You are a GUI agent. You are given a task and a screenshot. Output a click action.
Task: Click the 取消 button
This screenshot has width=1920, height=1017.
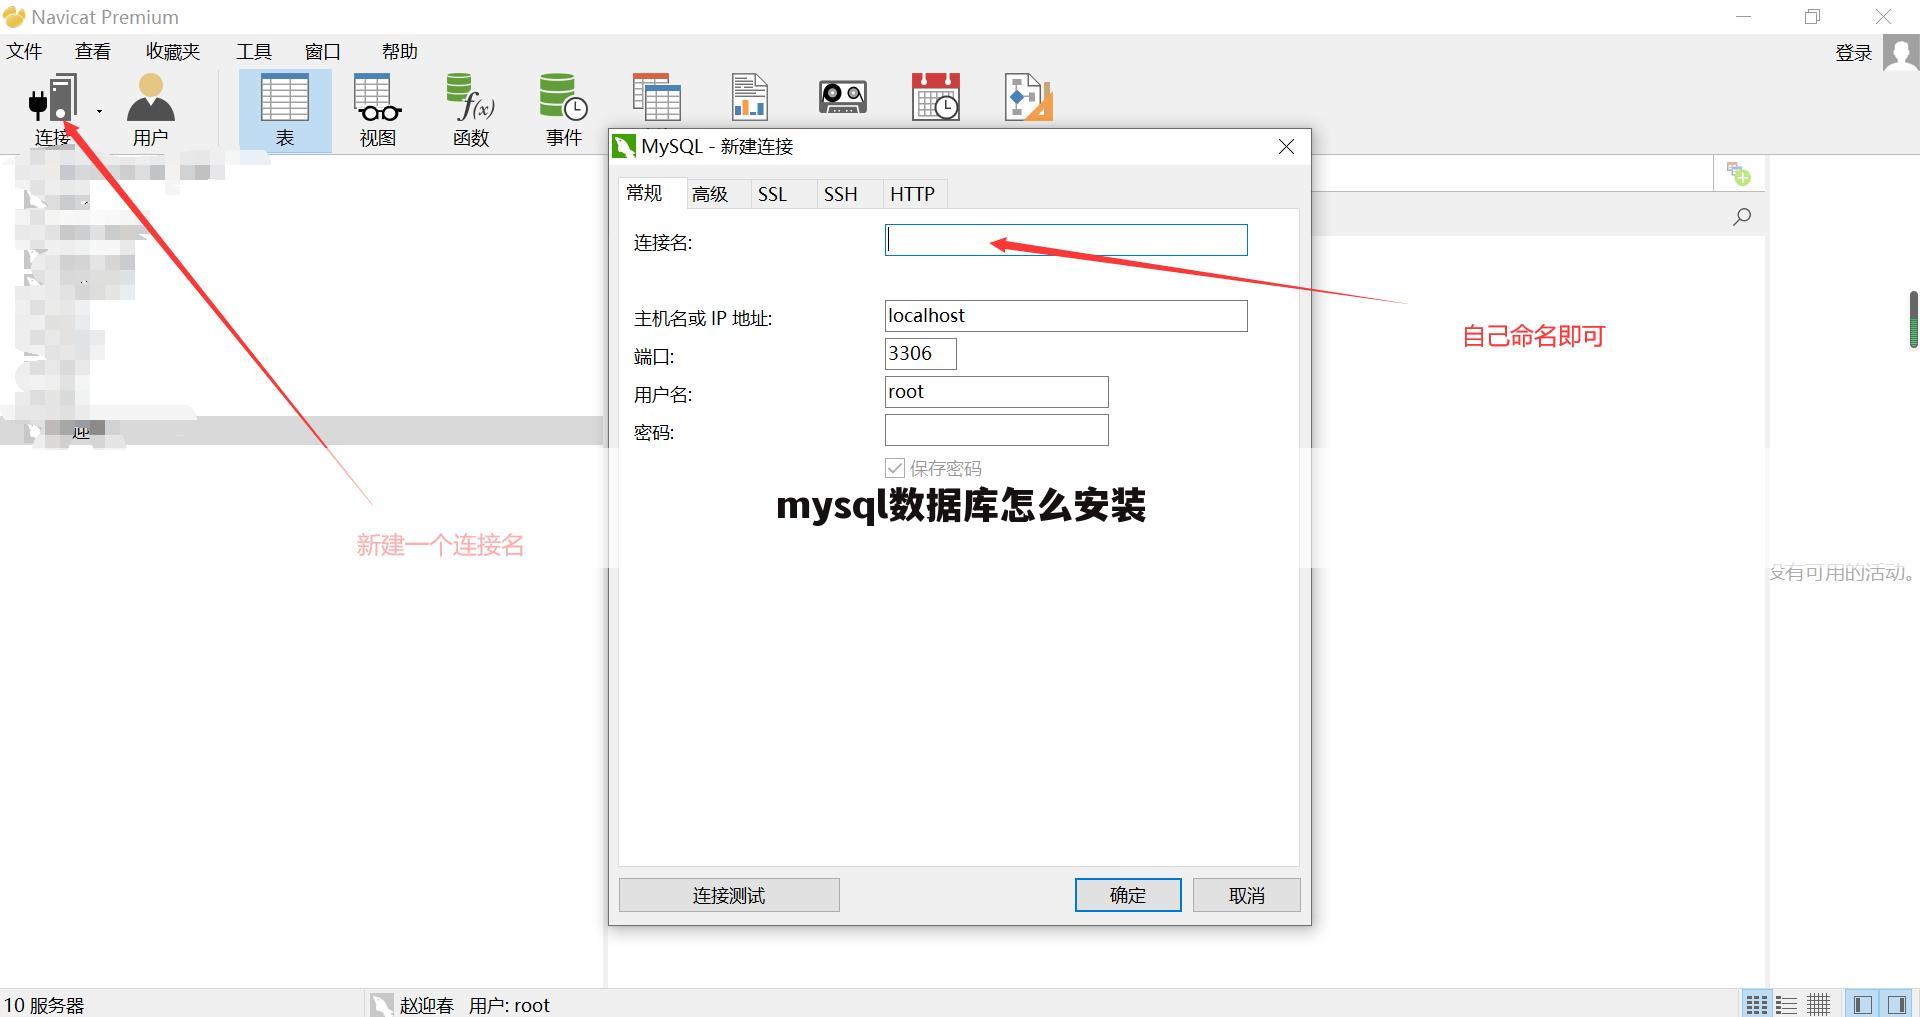pos(1246,895)
